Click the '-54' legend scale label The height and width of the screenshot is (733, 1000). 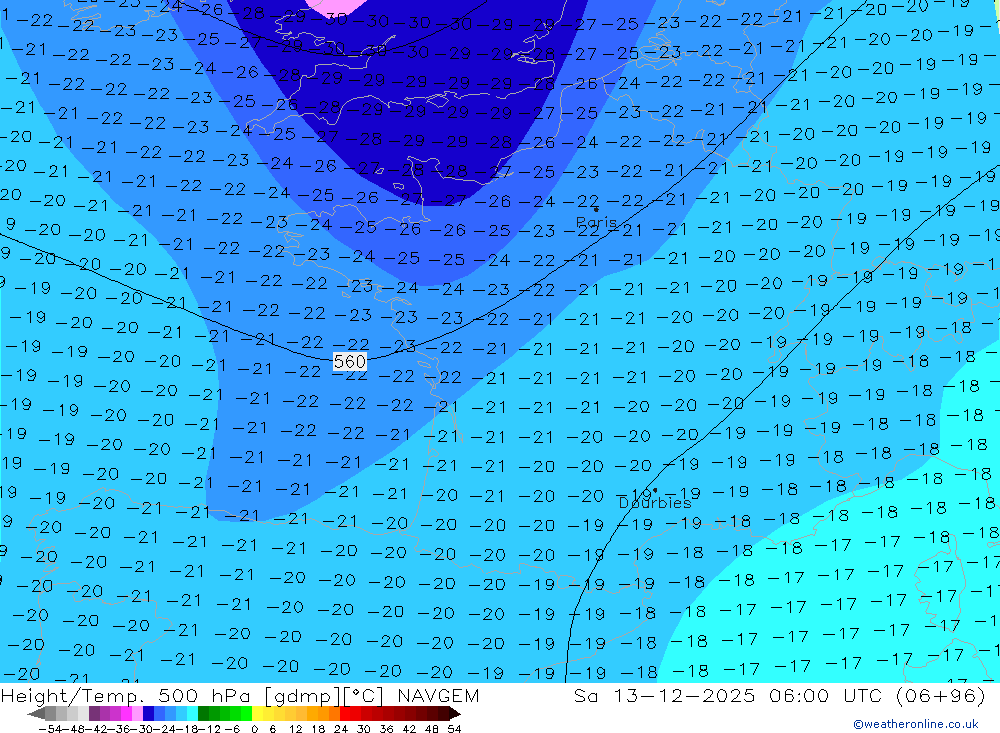point(50,729)
